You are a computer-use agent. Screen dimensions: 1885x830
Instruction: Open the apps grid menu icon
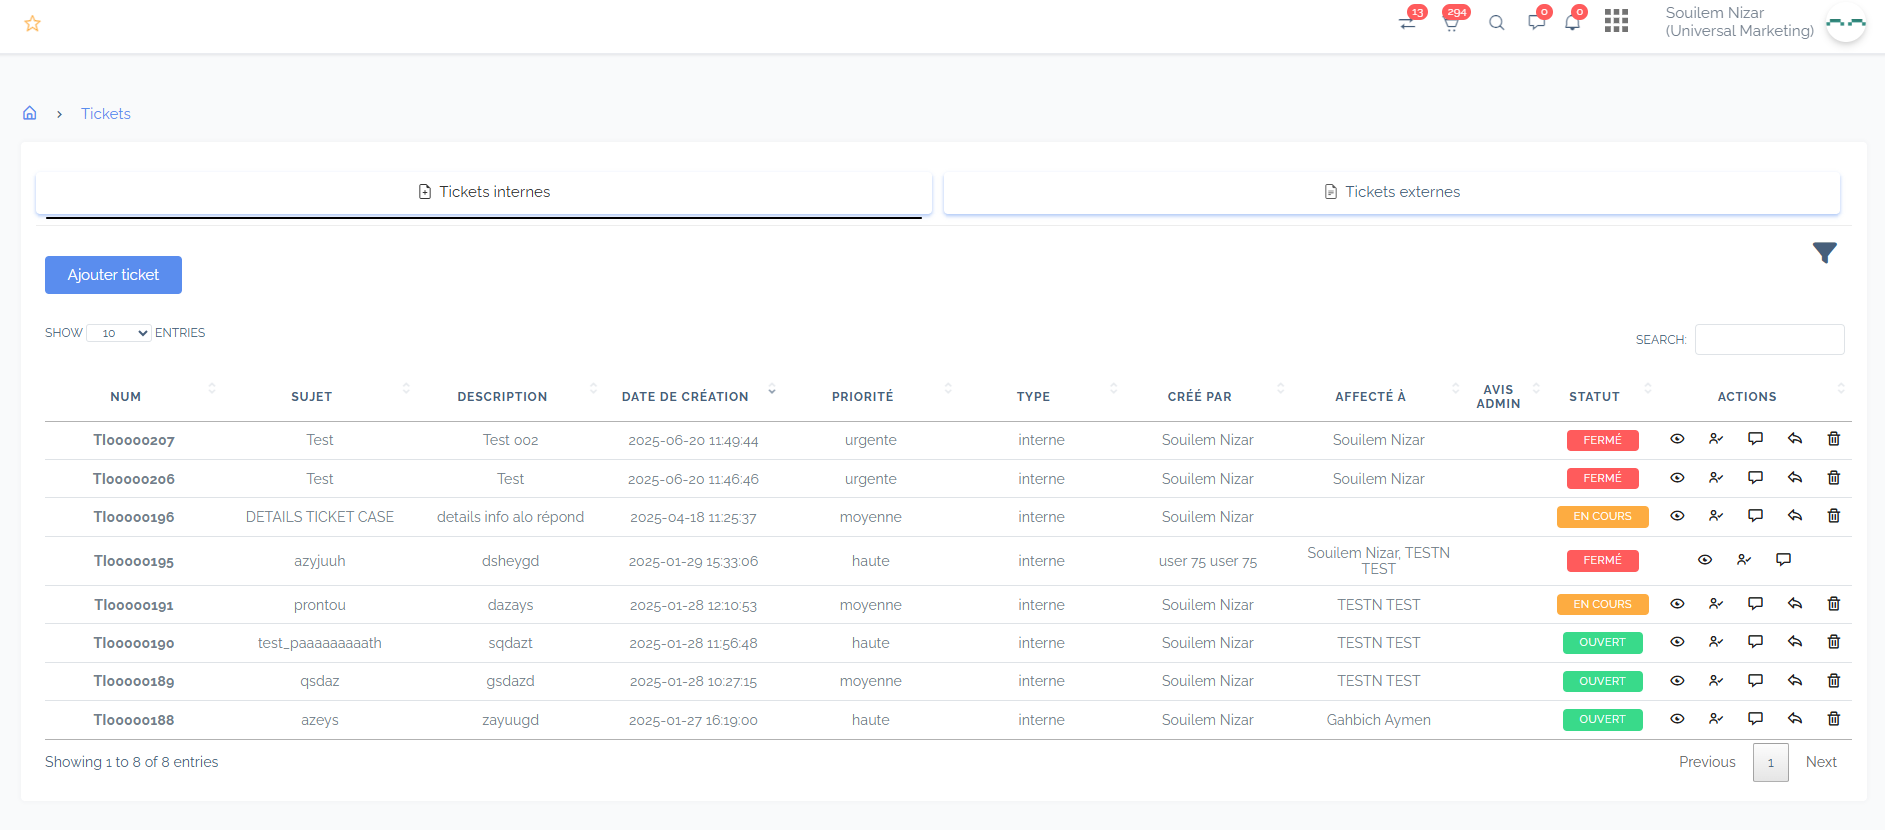tap(1616, 21)
